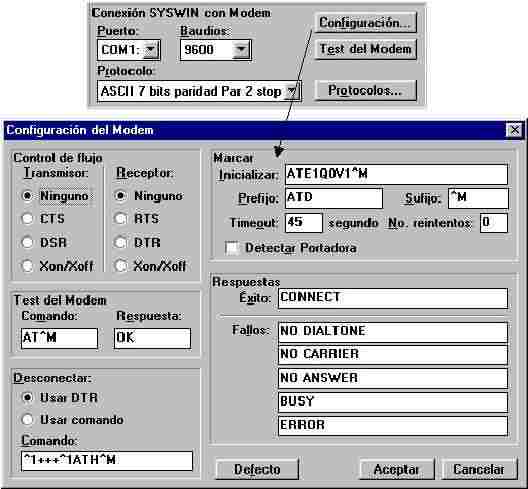Image resolution: width=528 pixels, height=489 pixels.
Task: Select RTS for Receptor flow control
Action: [x=121, y=219]
